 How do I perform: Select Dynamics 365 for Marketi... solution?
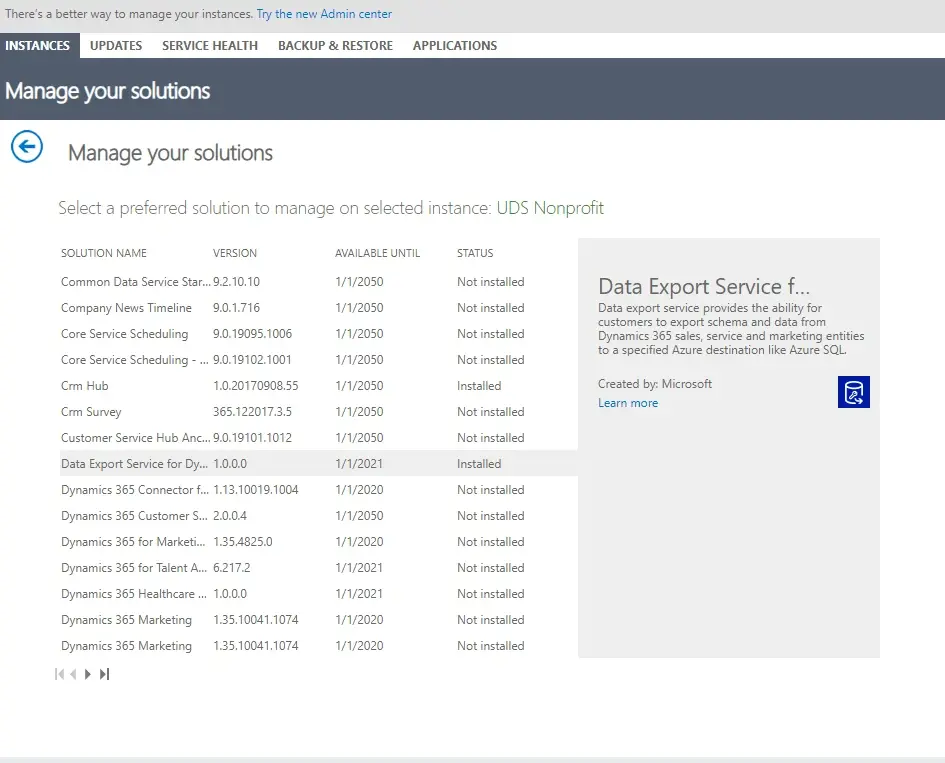319,541
